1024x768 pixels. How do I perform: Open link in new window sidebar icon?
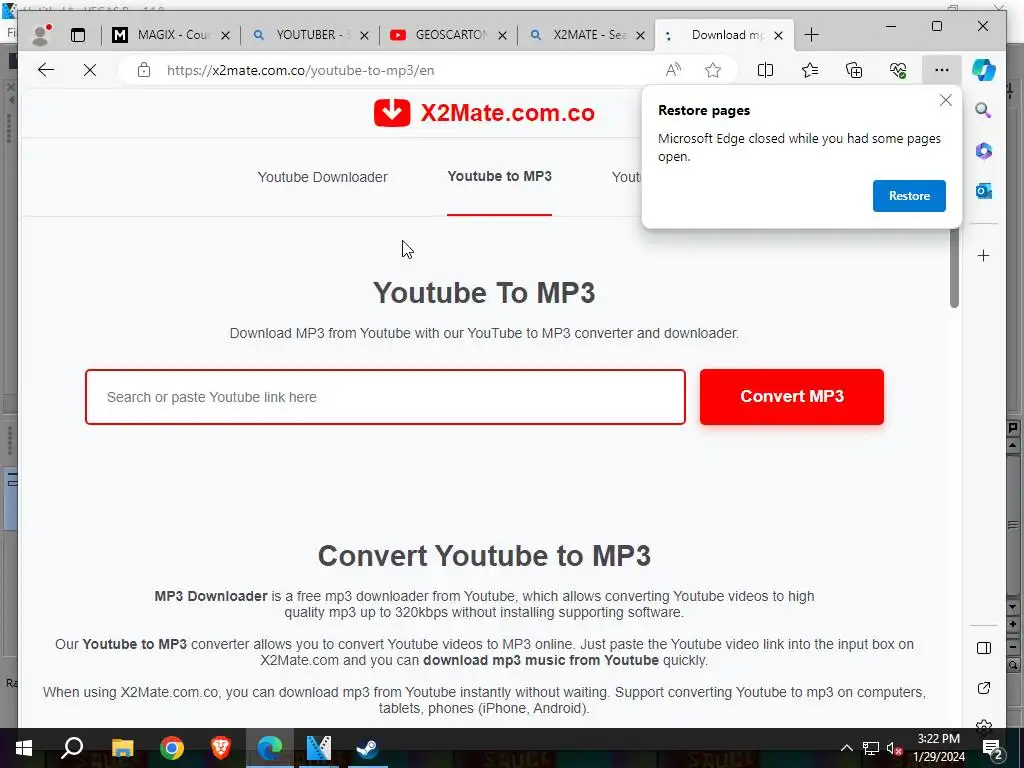coord(984,688)
